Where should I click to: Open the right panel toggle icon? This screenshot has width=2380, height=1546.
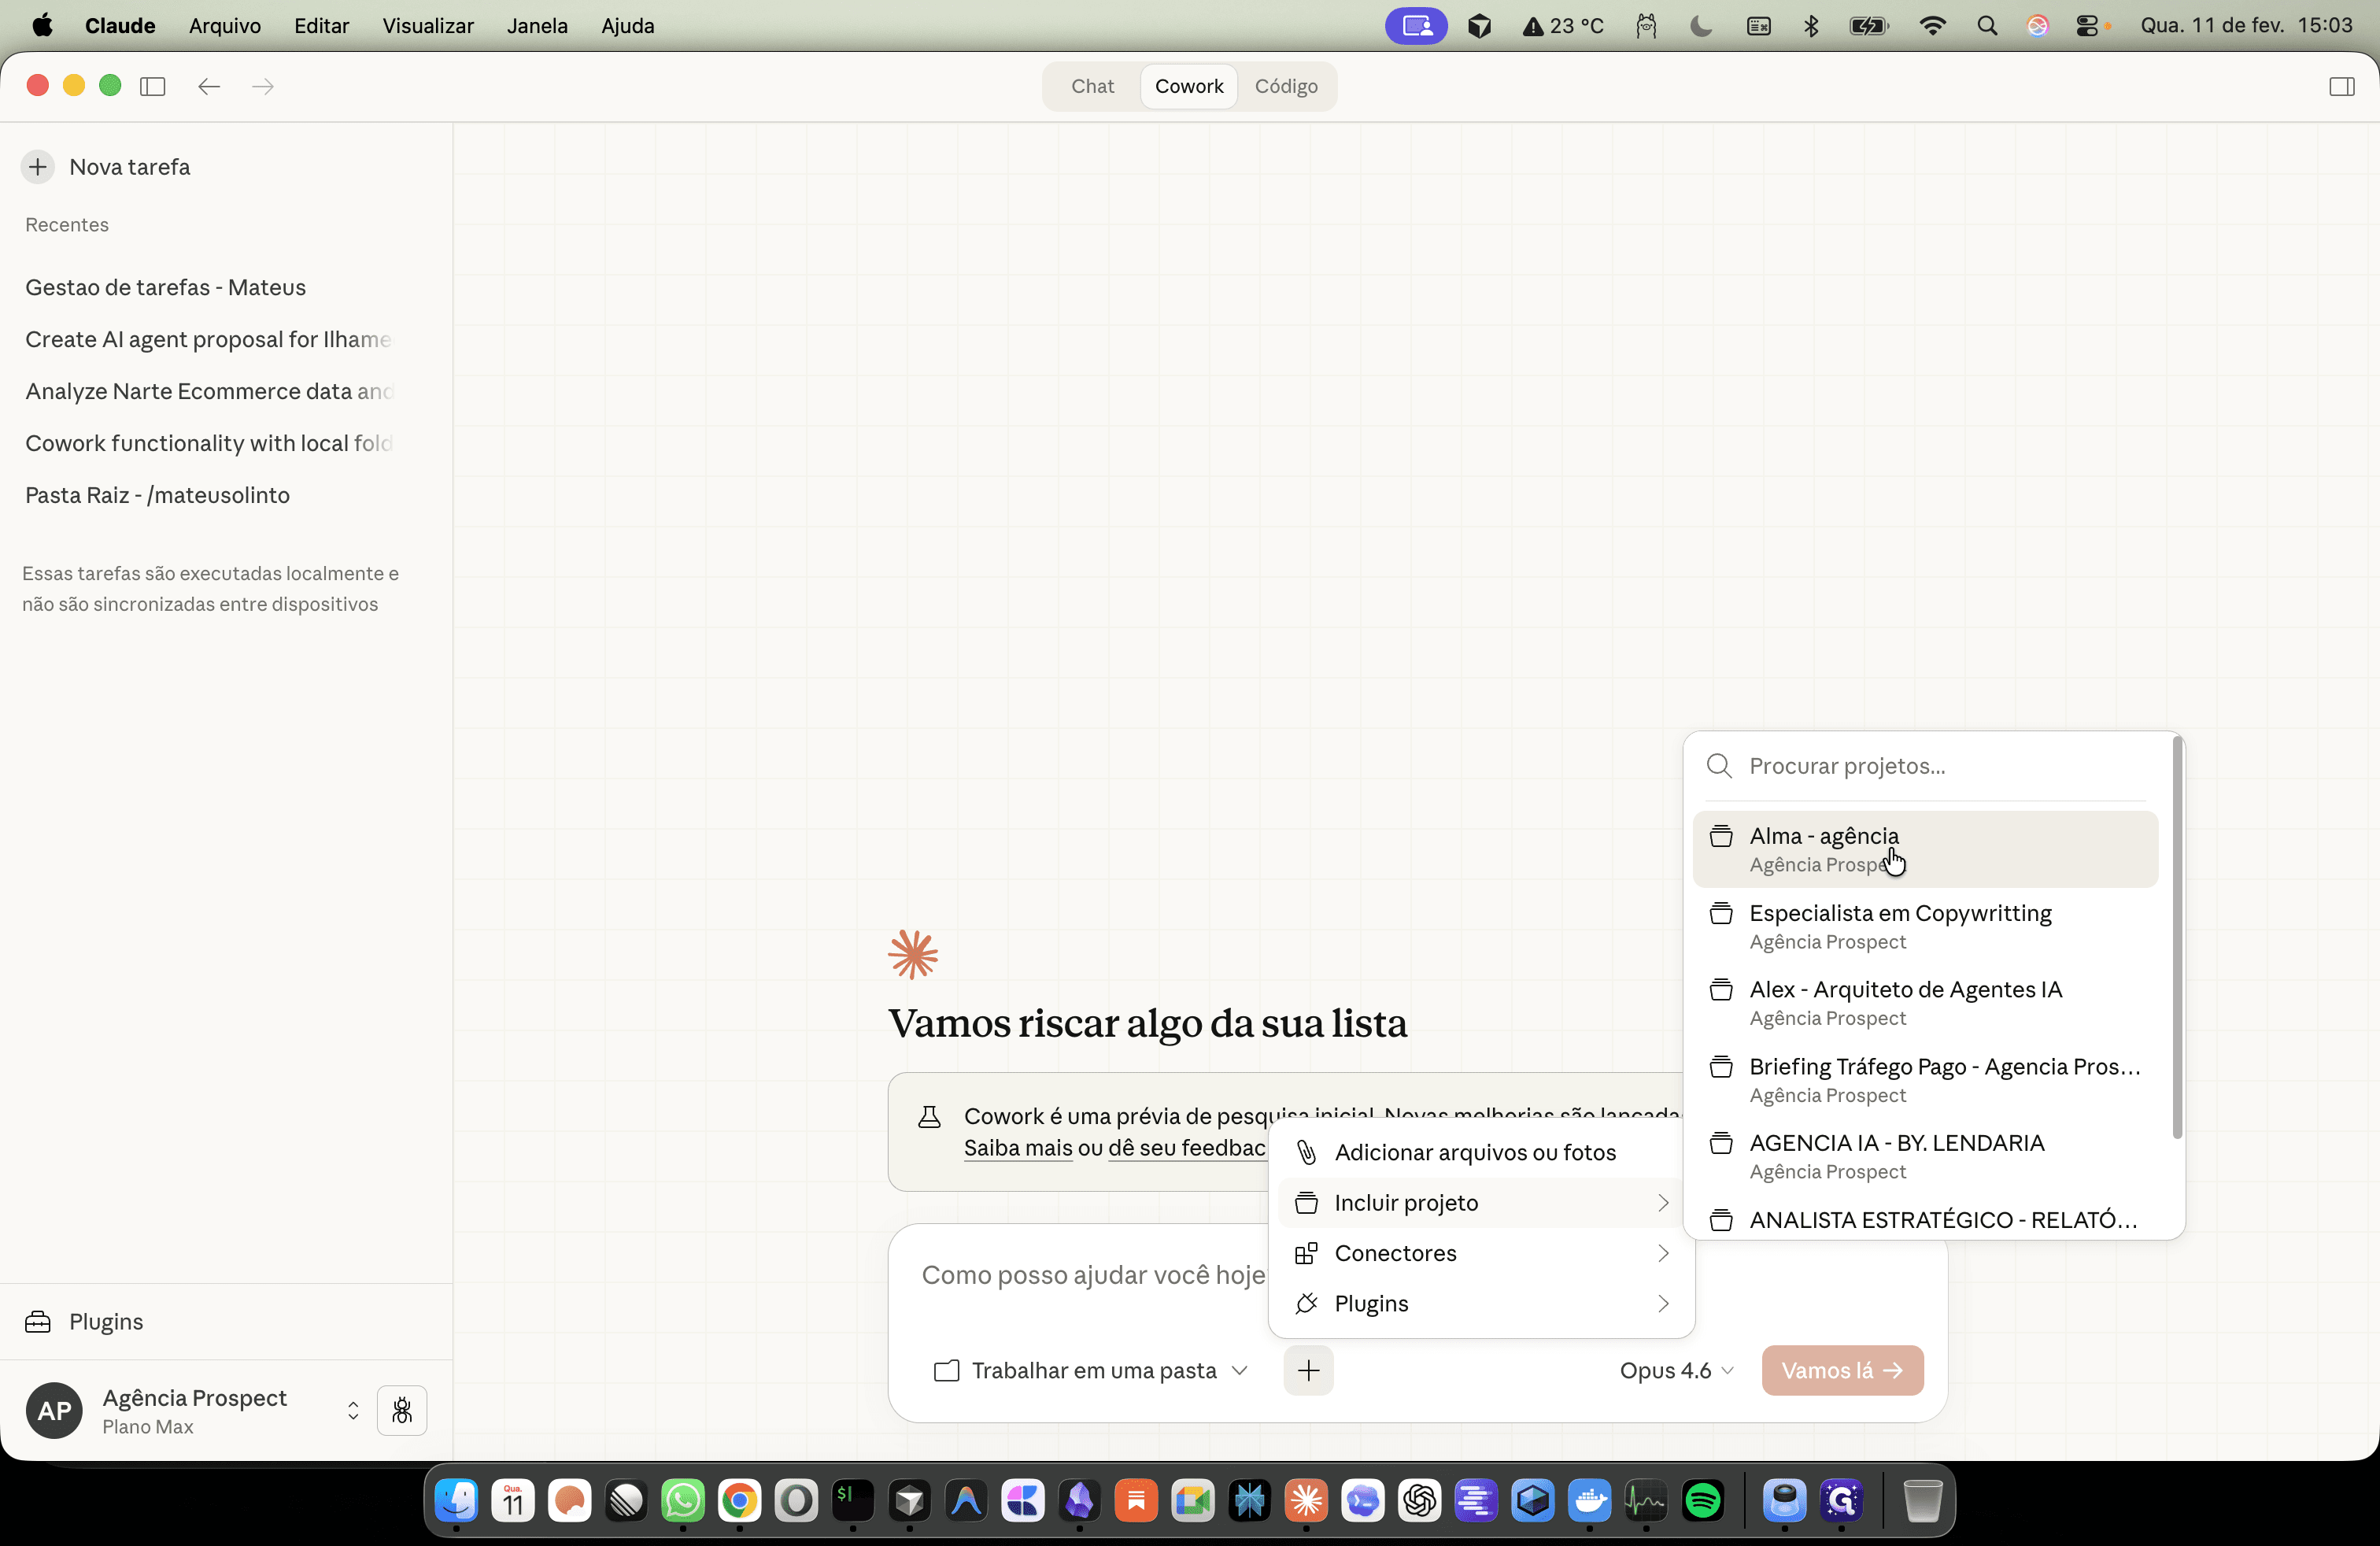2341,86
